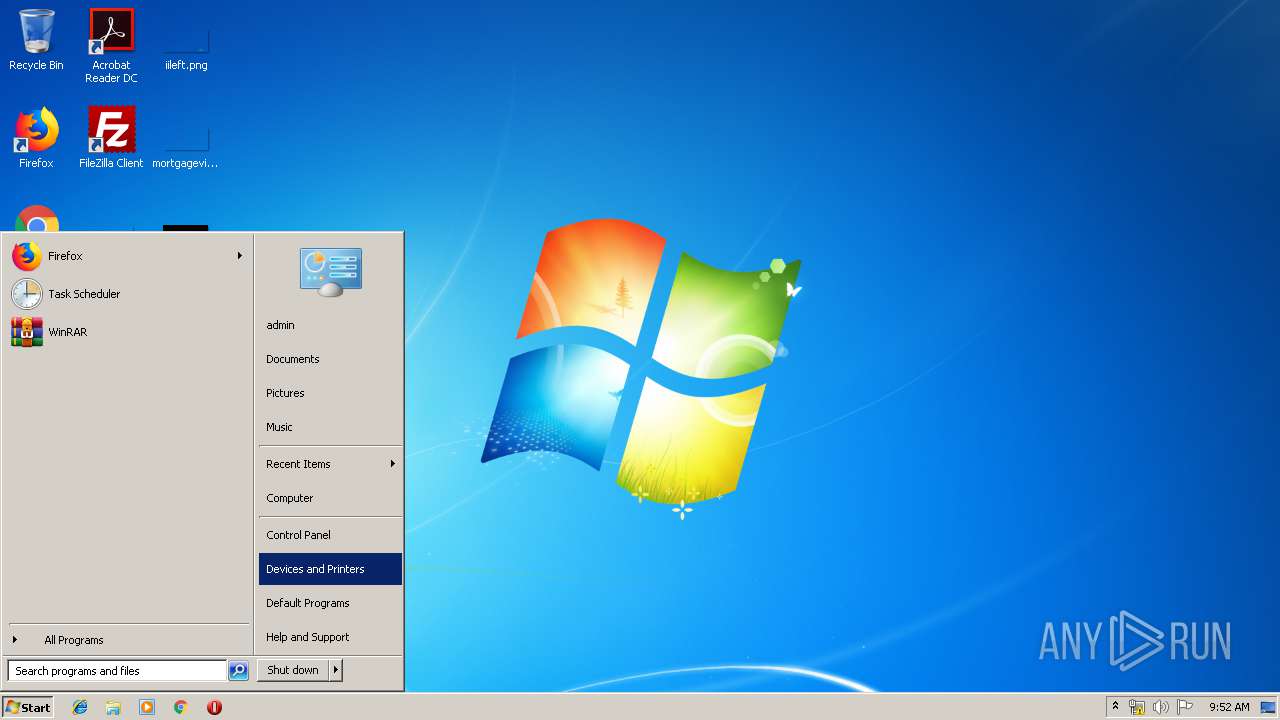Open the admin user folder

coord(330,325)
